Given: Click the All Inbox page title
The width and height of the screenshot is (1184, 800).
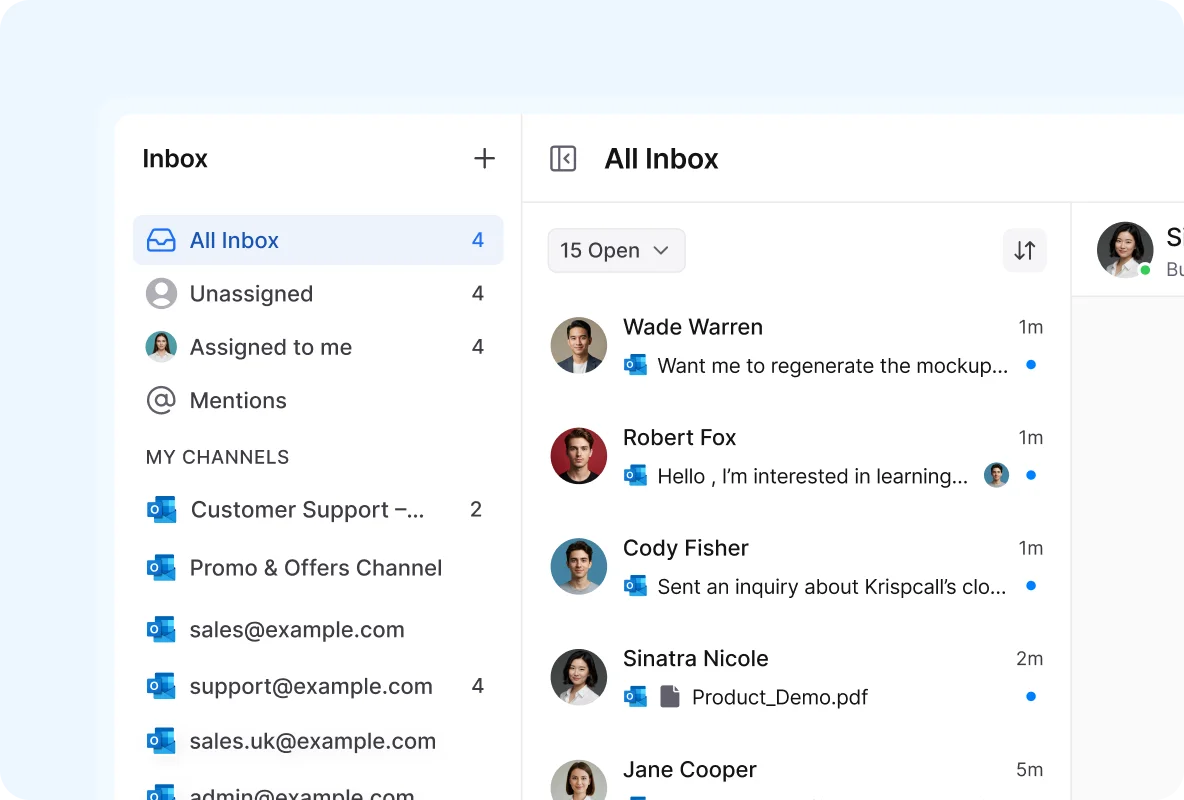Looking at the screenshot, I should click(661, 159).
